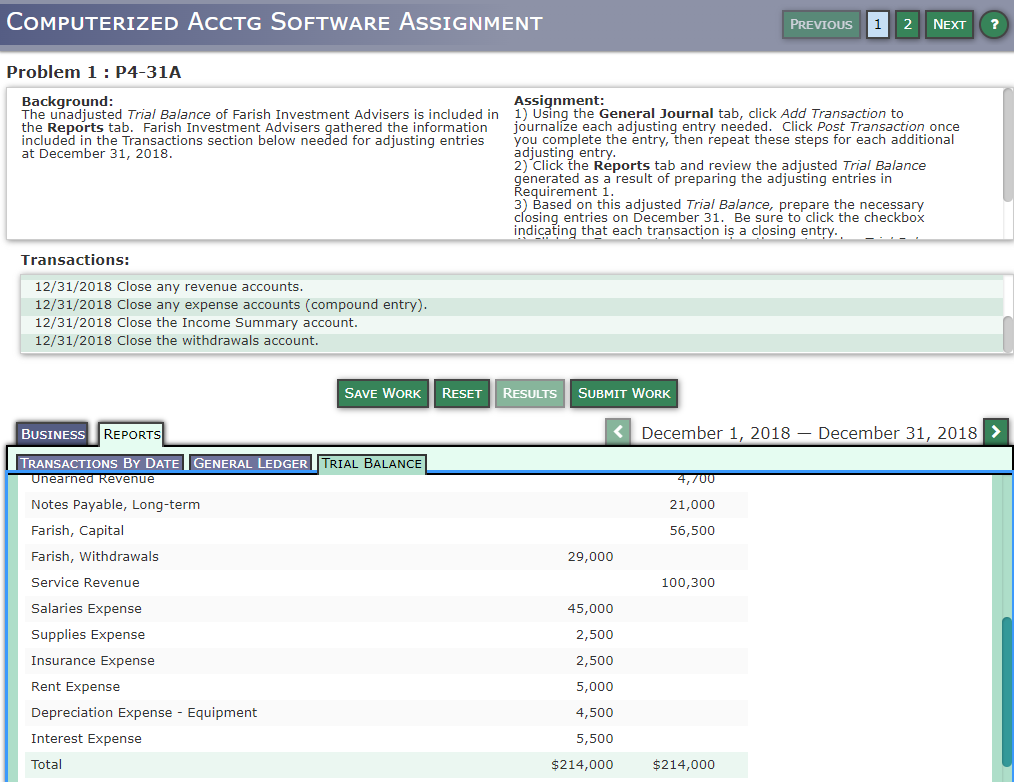Click the 100,300 Service Revenue credit

[x=688, y=583]
